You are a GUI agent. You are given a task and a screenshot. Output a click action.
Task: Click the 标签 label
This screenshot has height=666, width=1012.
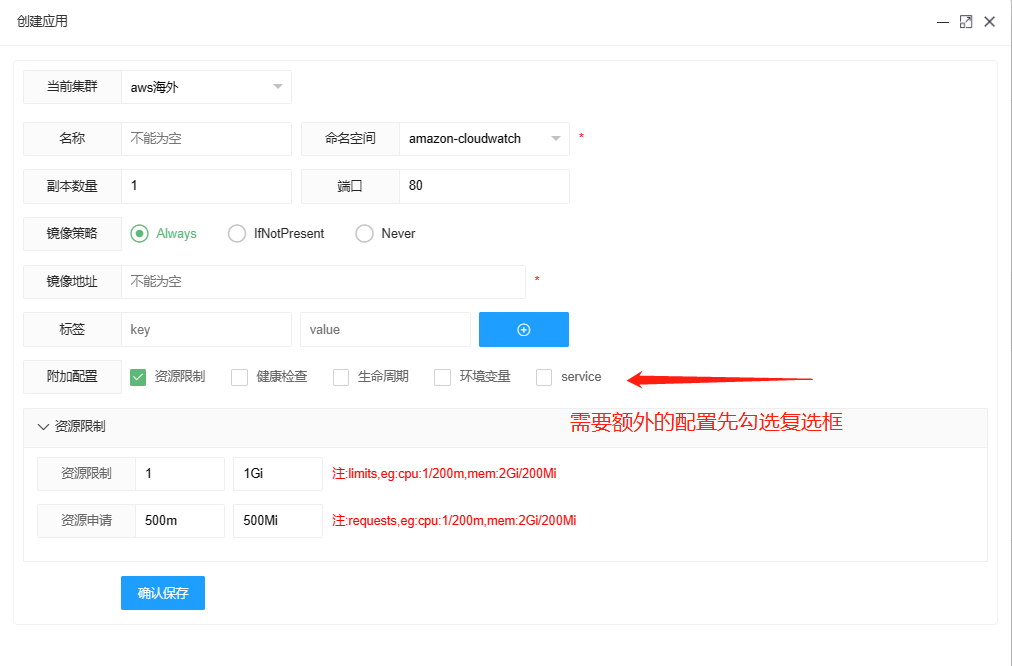72,330
